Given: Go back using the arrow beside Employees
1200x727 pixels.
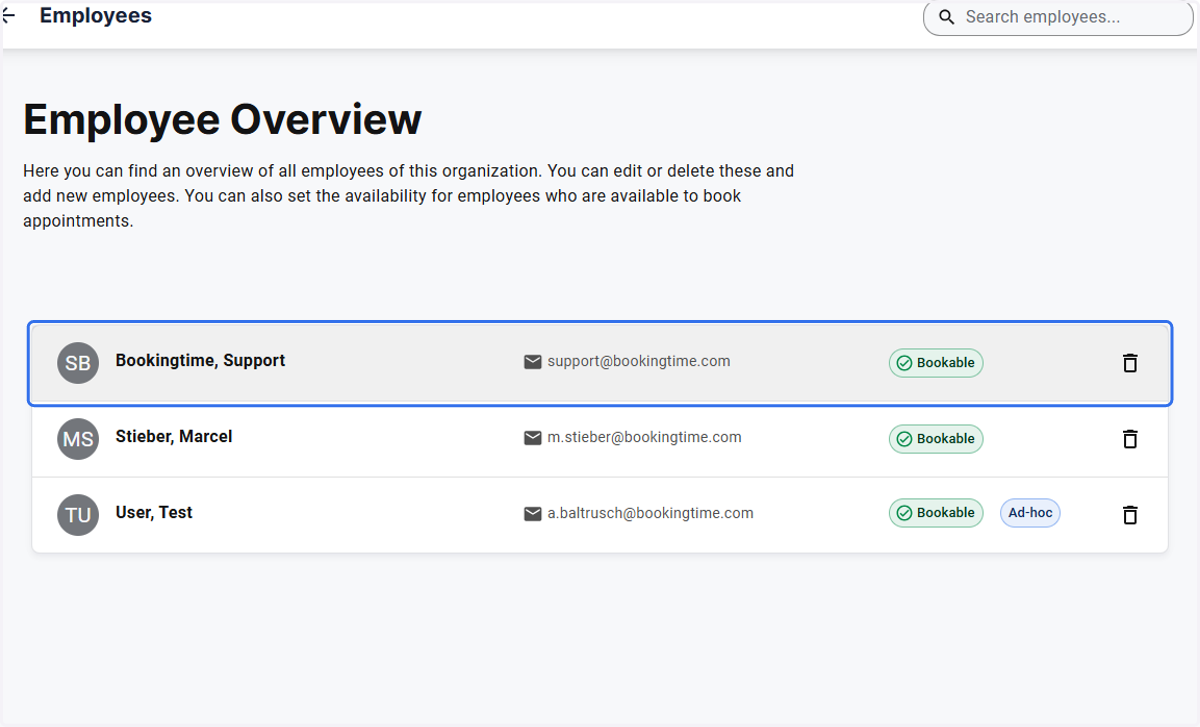Looking at the screenshot, I should pyautogui.click(x=9, y=16).
